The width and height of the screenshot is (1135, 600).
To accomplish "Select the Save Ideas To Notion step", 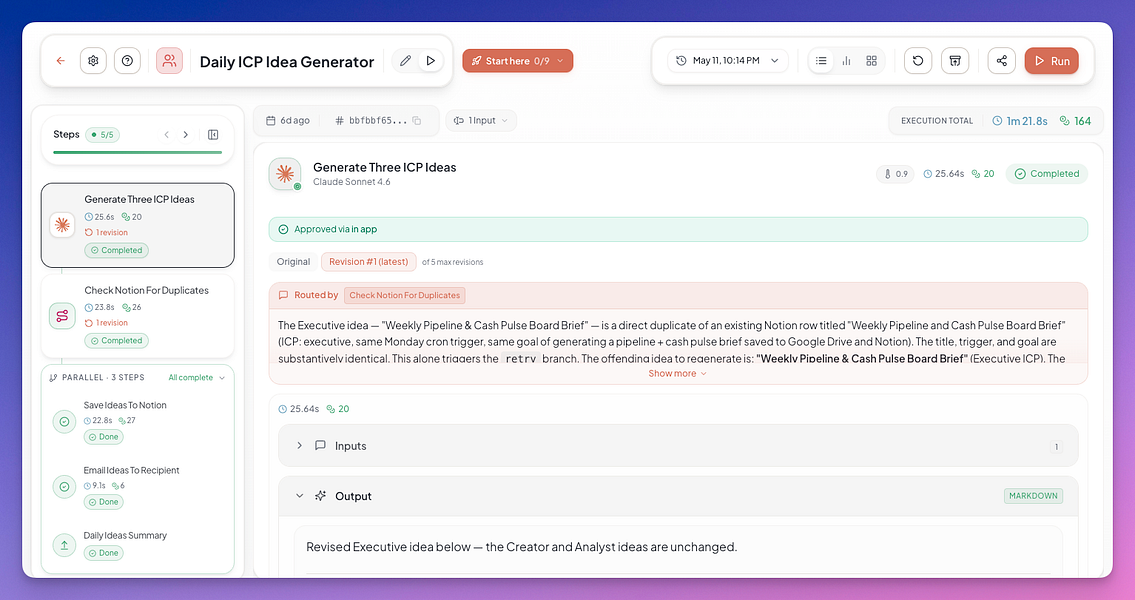I will (138, 421).
